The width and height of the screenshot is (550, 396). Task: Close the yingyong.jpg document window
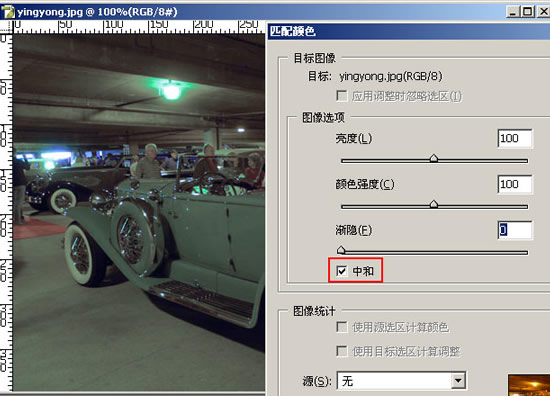[543, 12]
